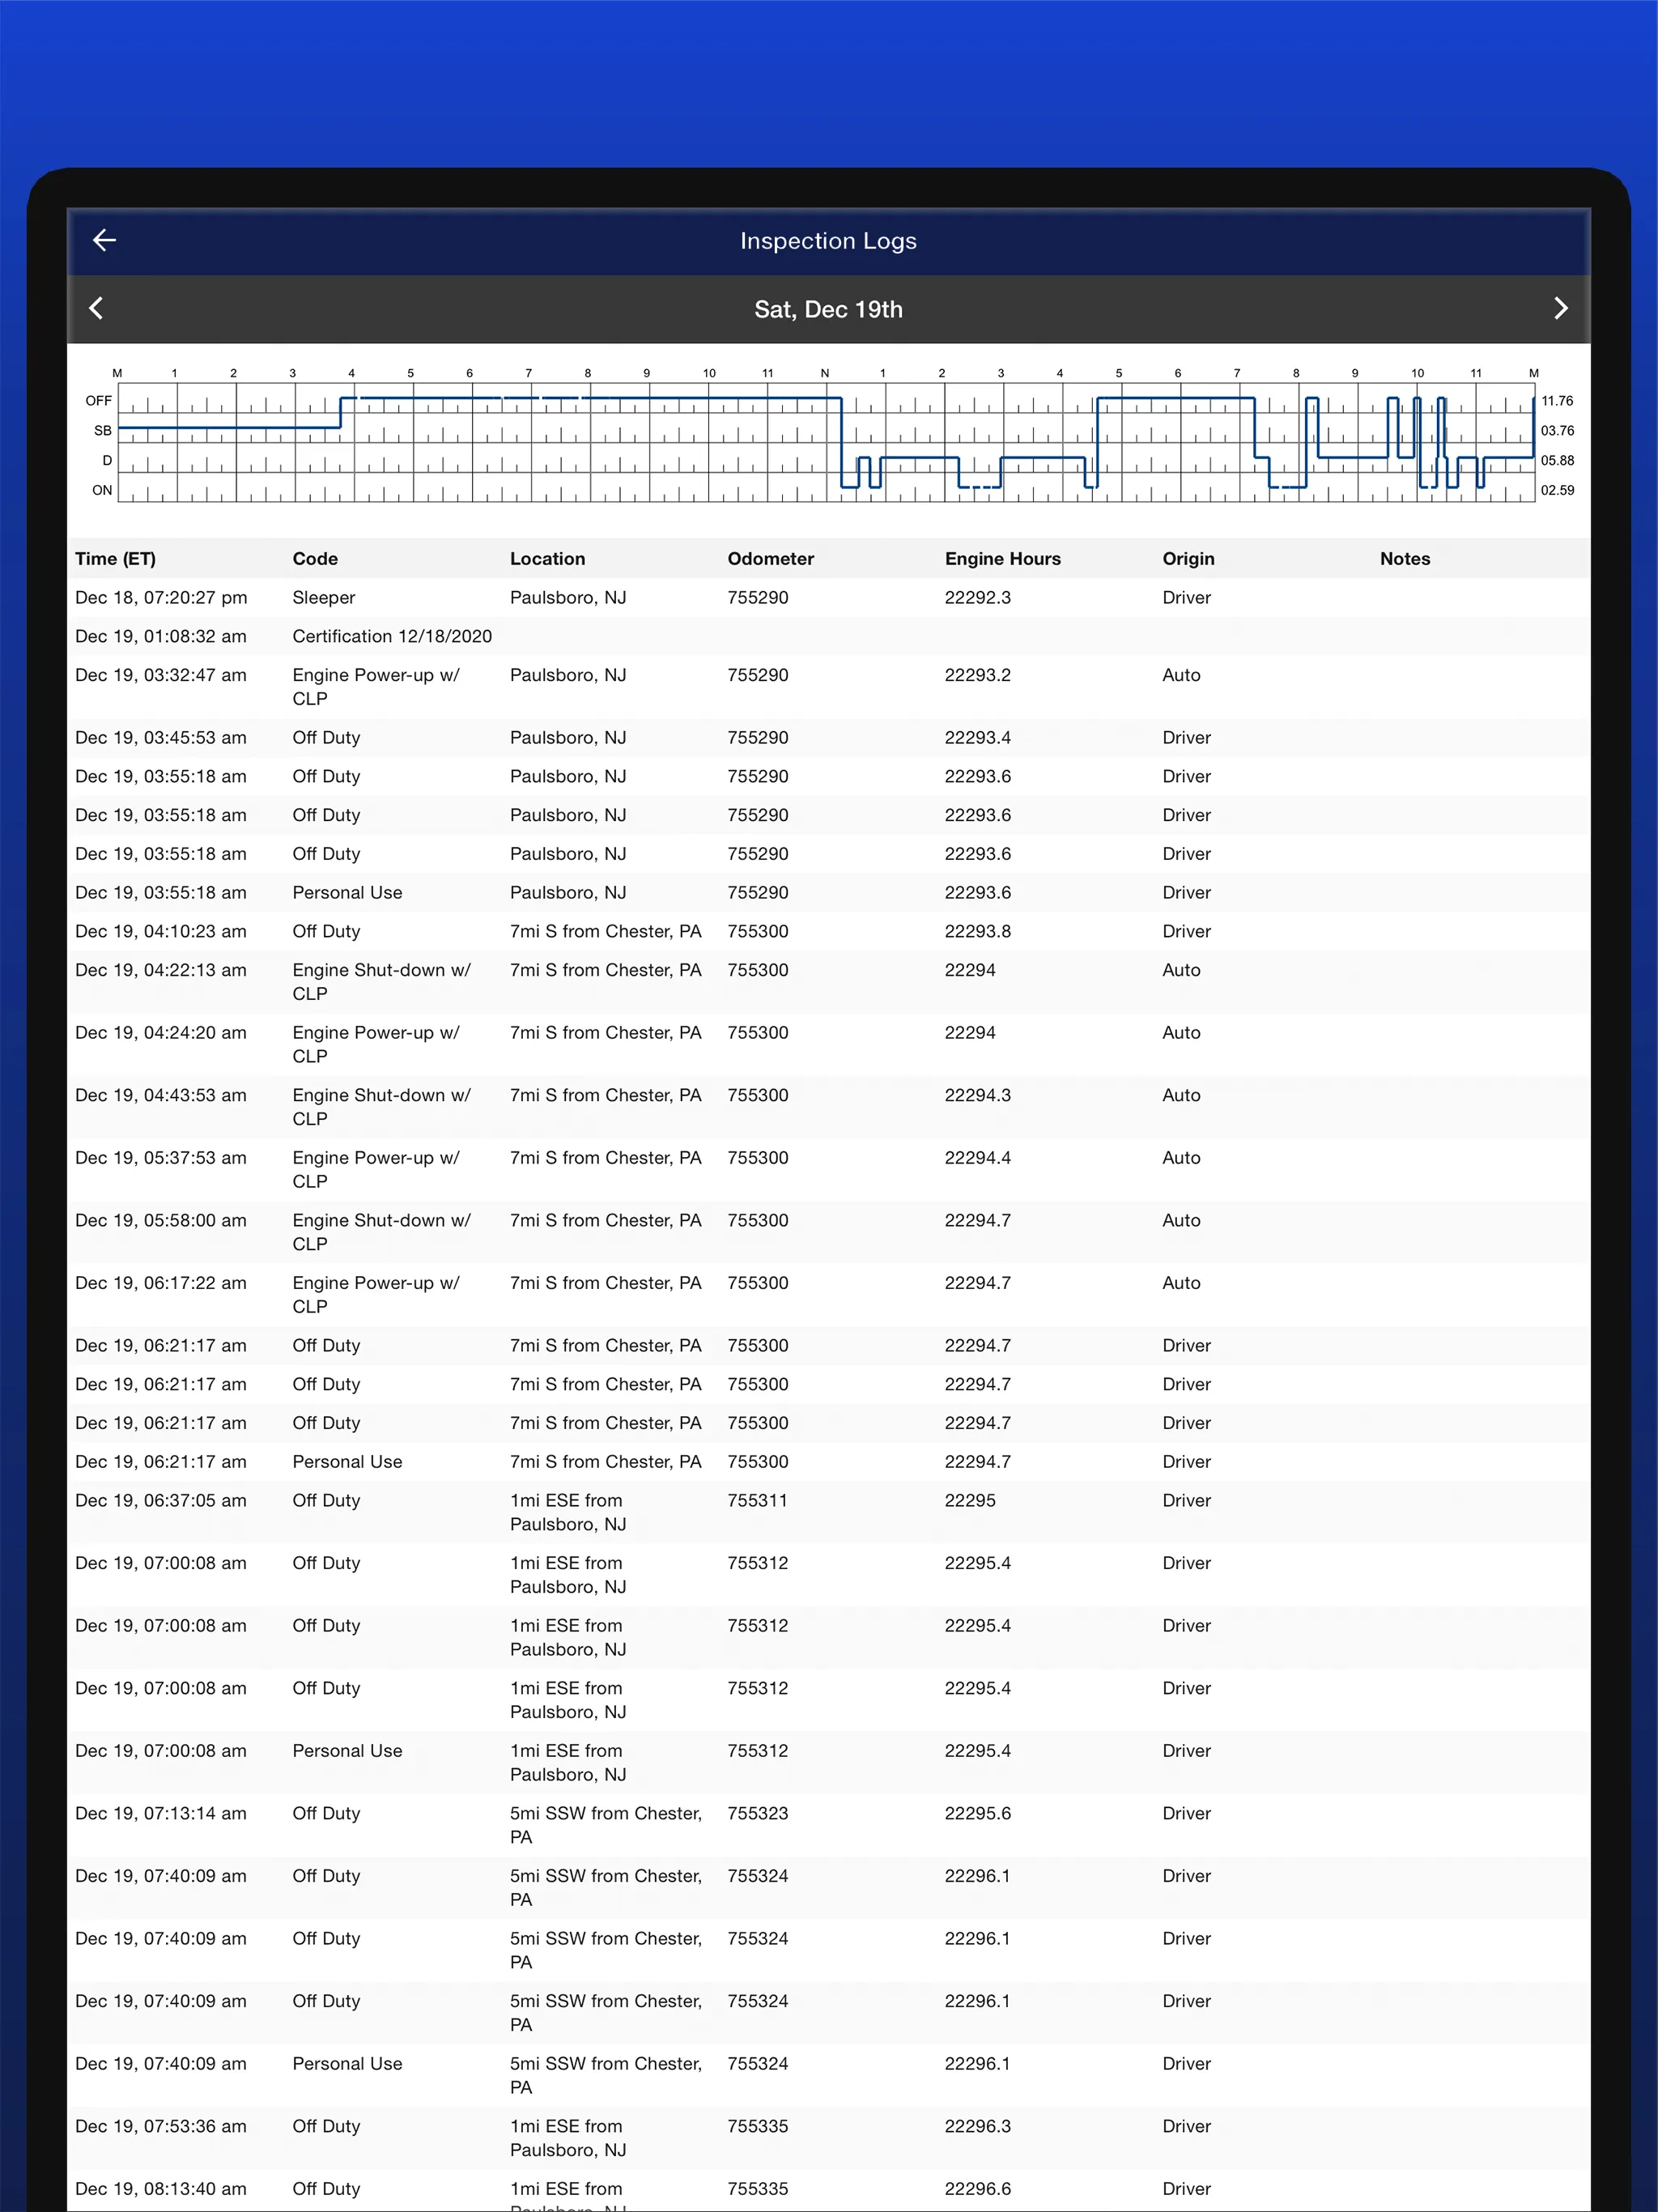Click Paulsboro, NJ in 03:45:53 am row
The height and width of the screenshot is (2212, 1658).
click(568, 738)
